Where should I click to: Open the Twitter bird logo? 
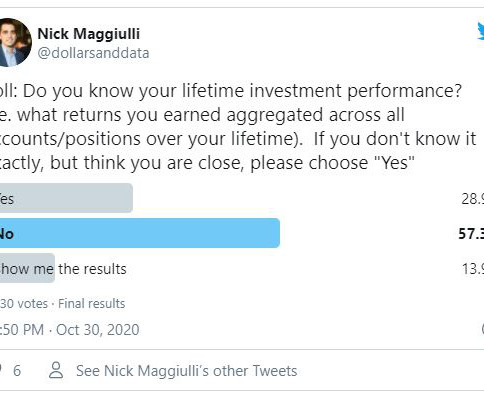[480, 32]
